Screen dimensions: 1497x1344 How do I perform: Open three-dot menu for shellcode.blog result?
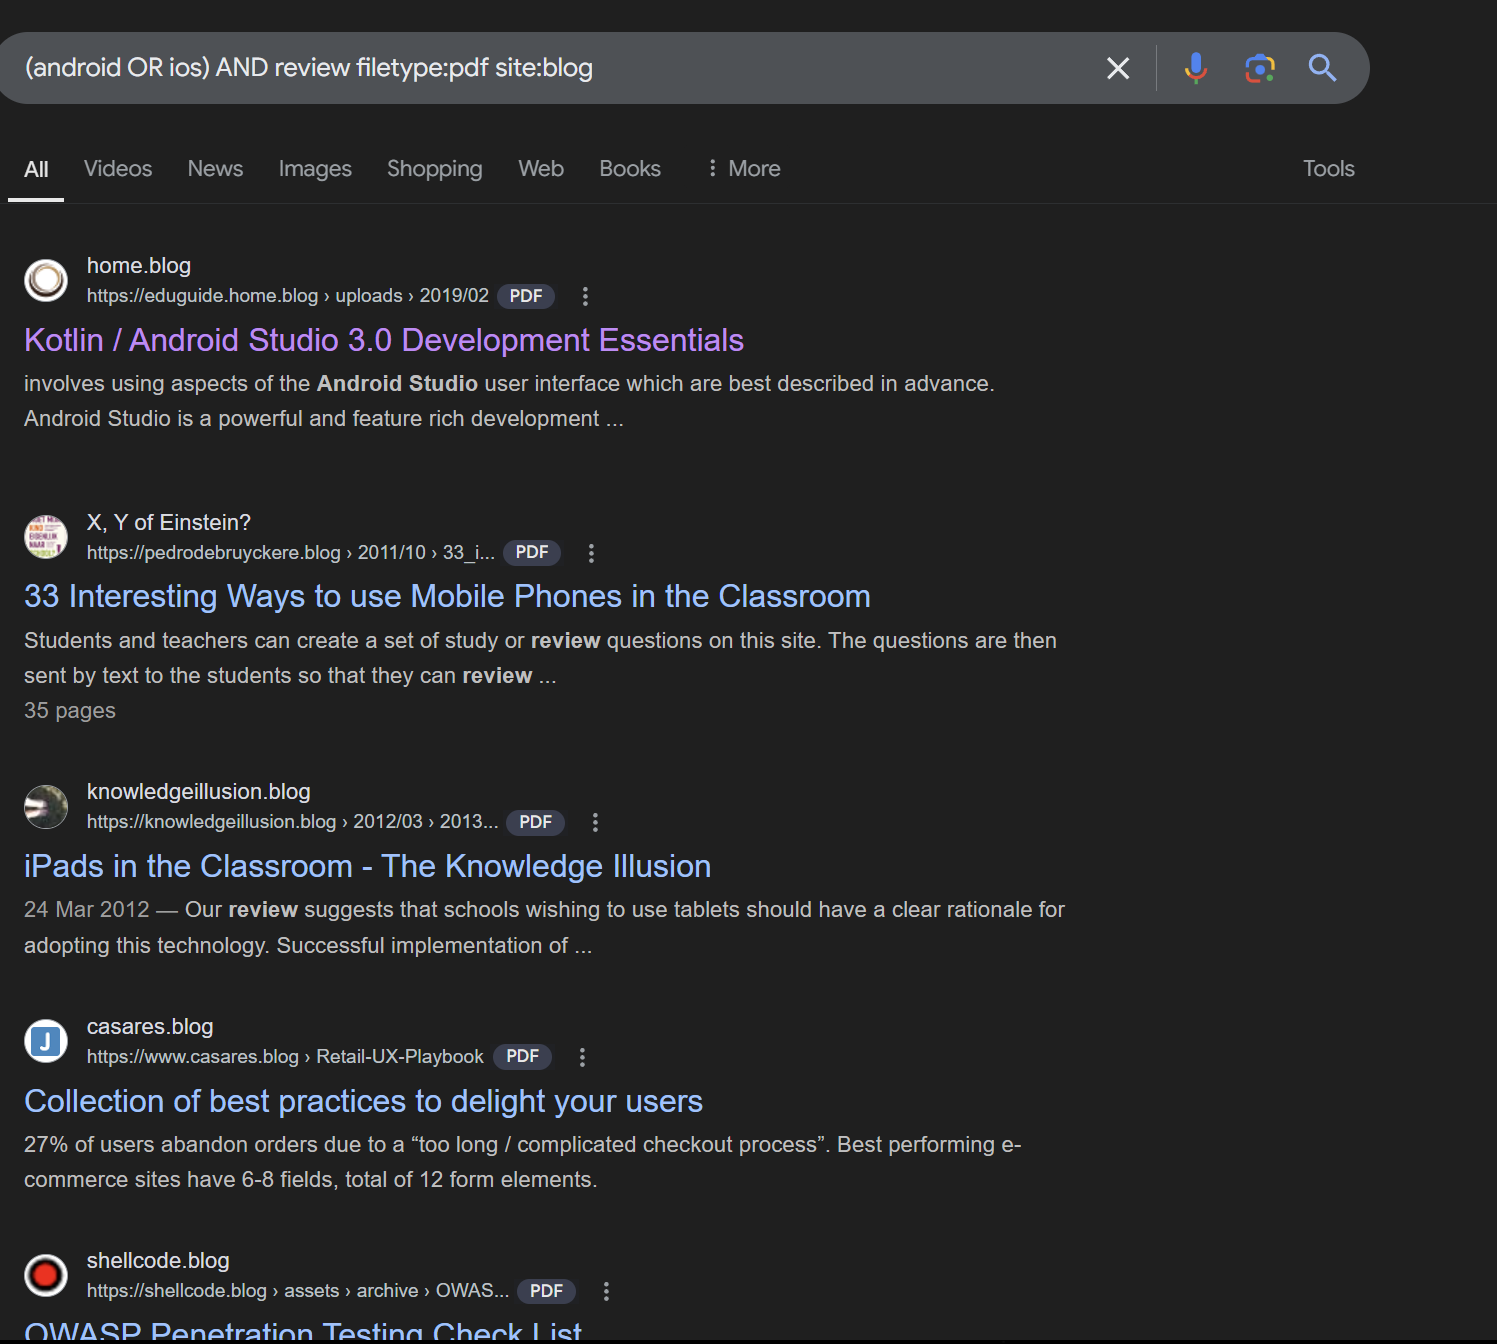[606, 1291]
